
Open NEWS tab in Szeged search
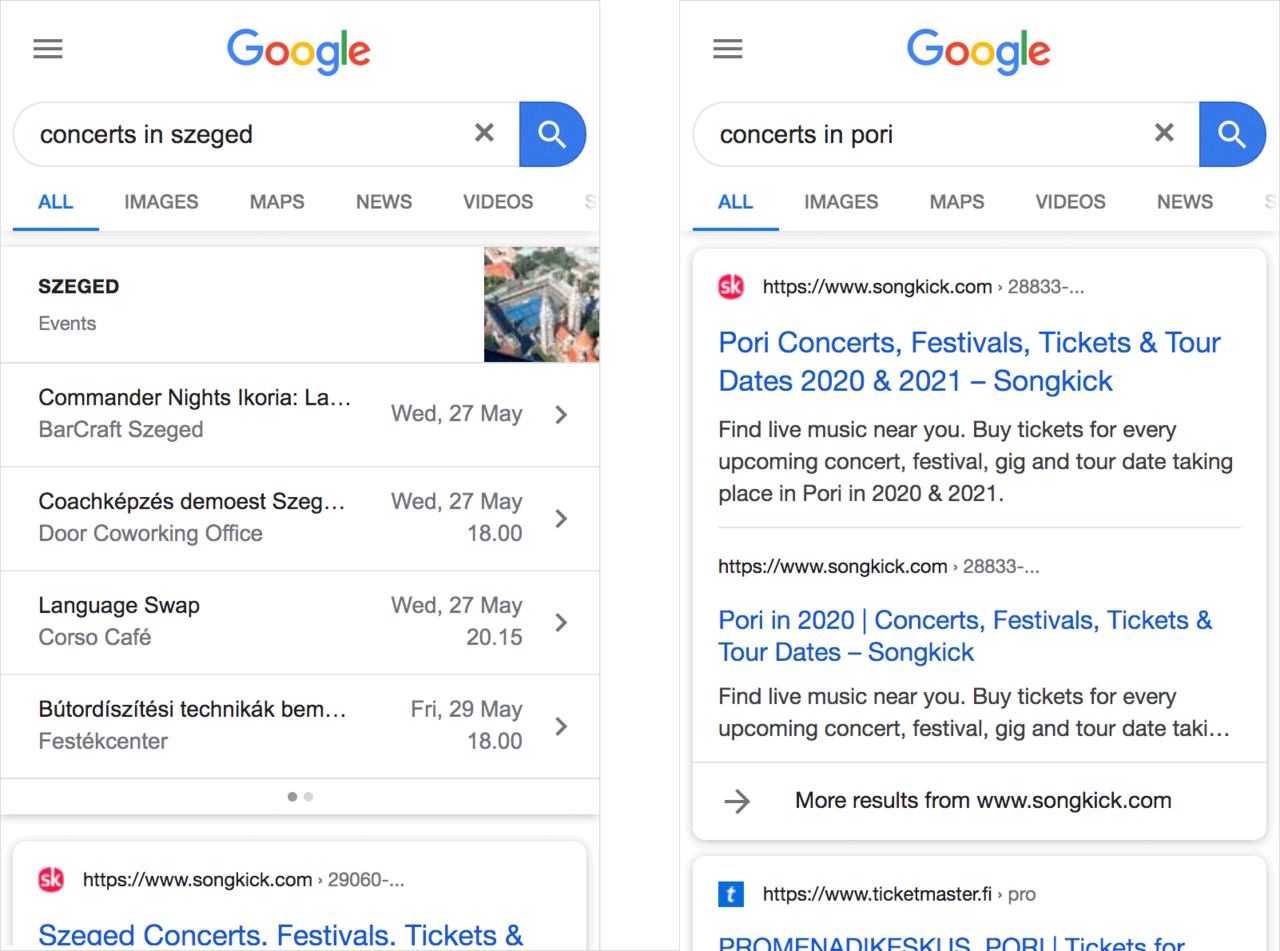(384, 202)
